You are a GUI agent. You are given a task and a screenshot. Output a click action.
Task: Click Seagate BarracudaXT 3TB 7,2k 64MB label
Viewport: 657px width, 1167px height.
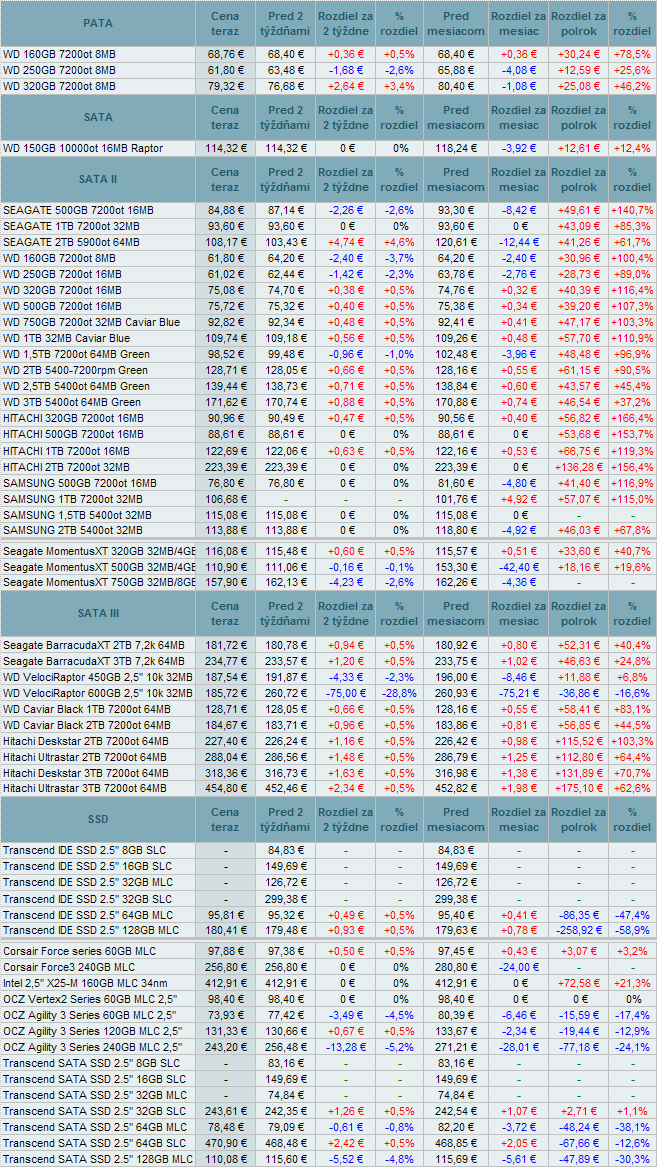pyautogui.click(x=94, y=660)
